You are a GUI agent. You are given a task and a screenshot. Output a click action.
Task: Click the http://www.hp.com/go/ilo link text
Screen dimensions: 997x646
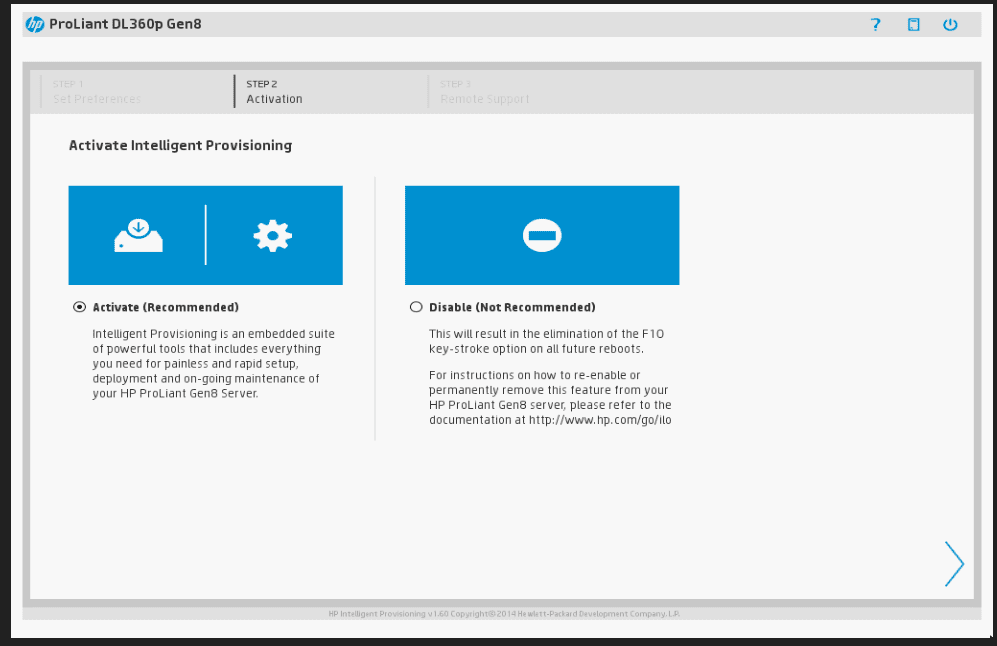[x=600, y=420]
